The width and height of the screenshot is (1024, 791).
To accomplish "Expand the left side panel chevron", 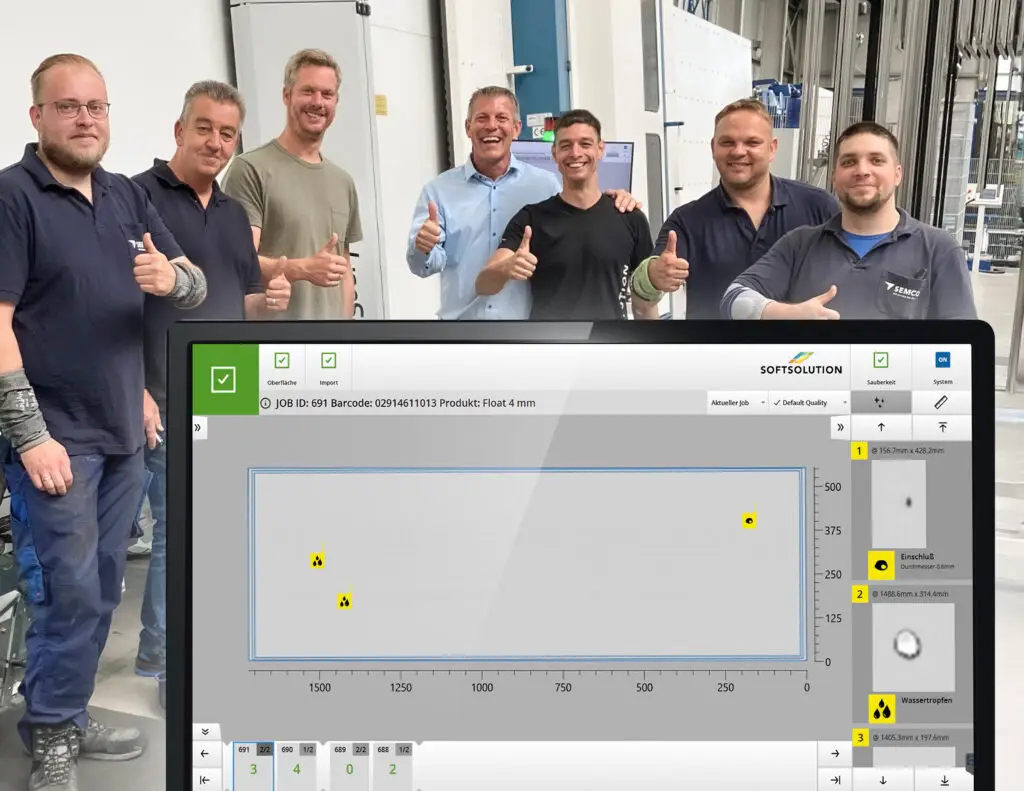I will 198,427.
